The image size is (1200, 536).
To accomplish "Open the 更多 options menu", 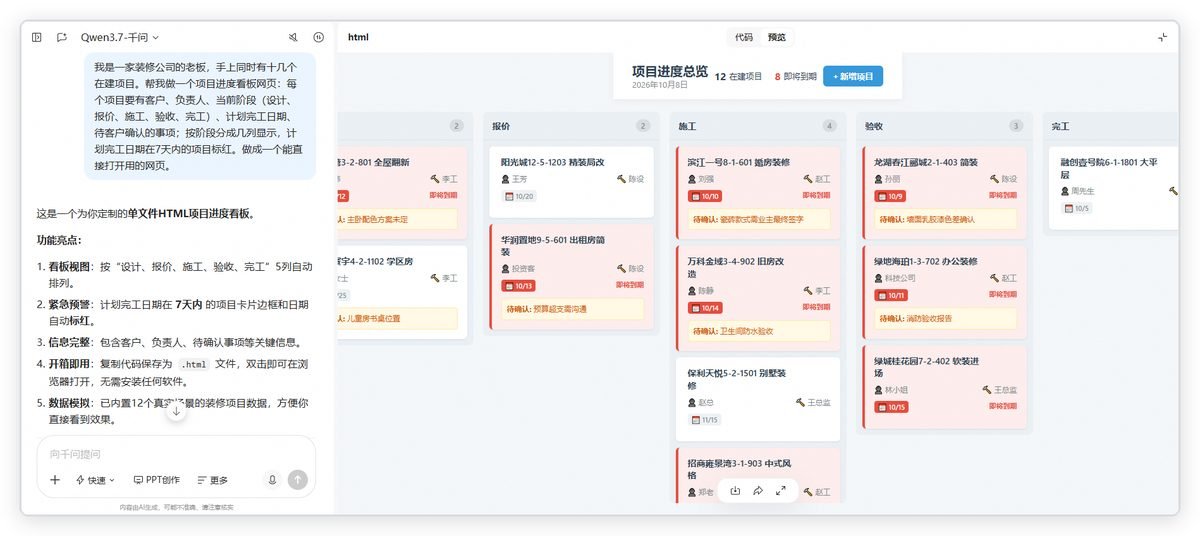I will [x=212, y=480].
